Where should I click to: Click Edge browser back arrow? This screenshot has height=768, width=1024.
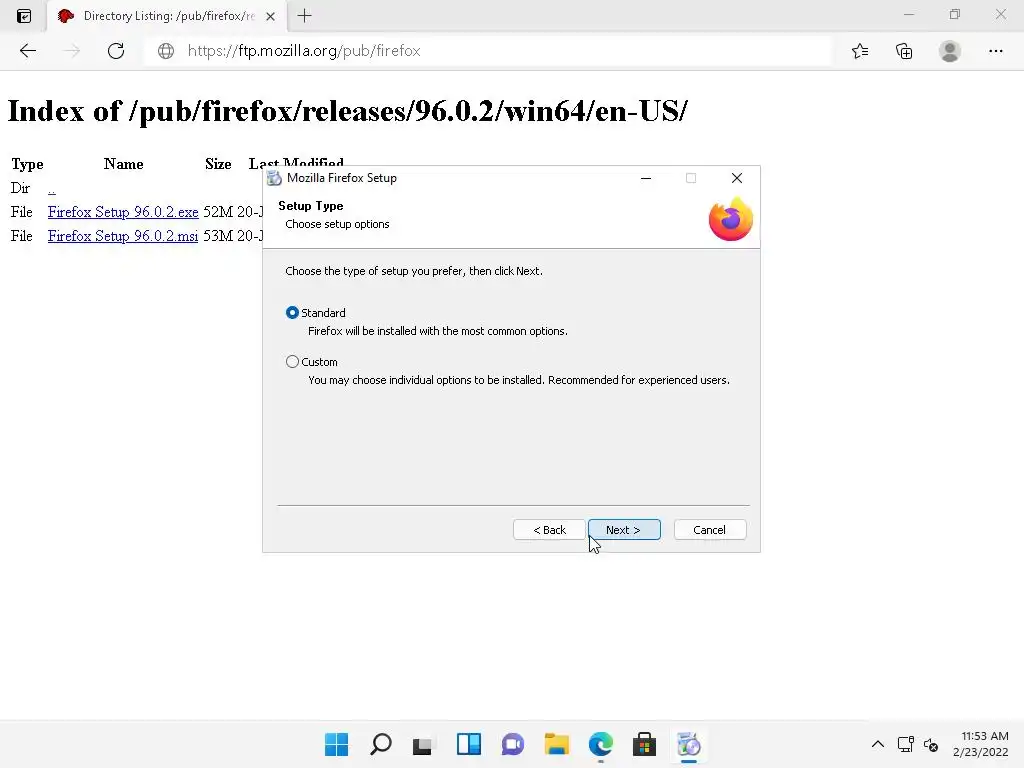point(27,51)
